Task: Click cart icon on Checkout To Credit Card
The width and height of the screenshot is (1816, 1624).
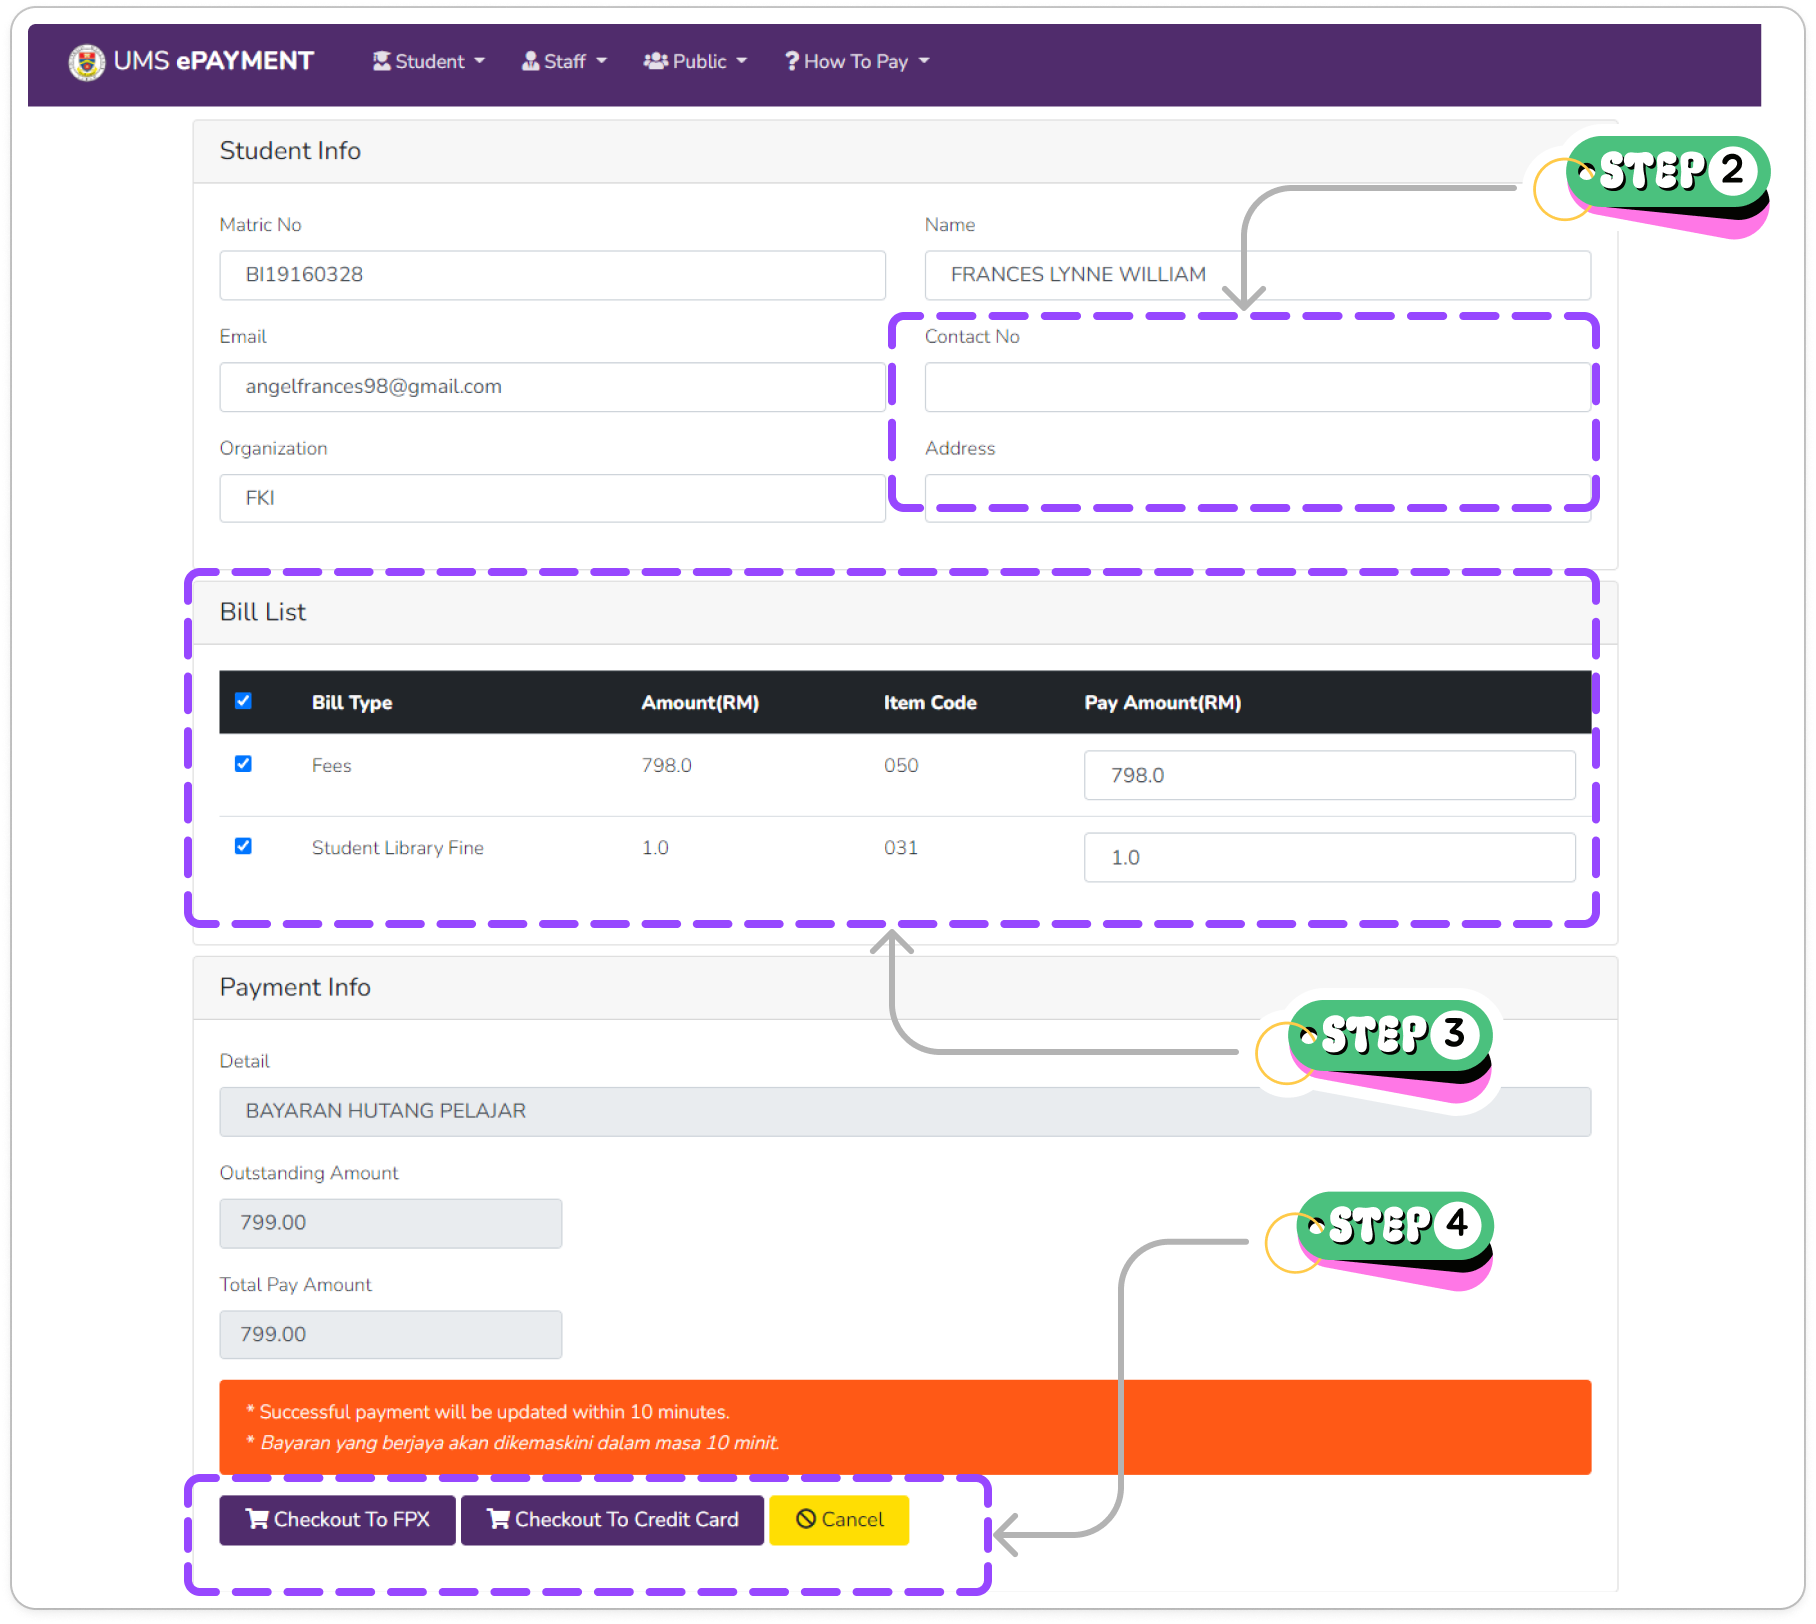Action: pyautogui.click(x=498, y=1519)
